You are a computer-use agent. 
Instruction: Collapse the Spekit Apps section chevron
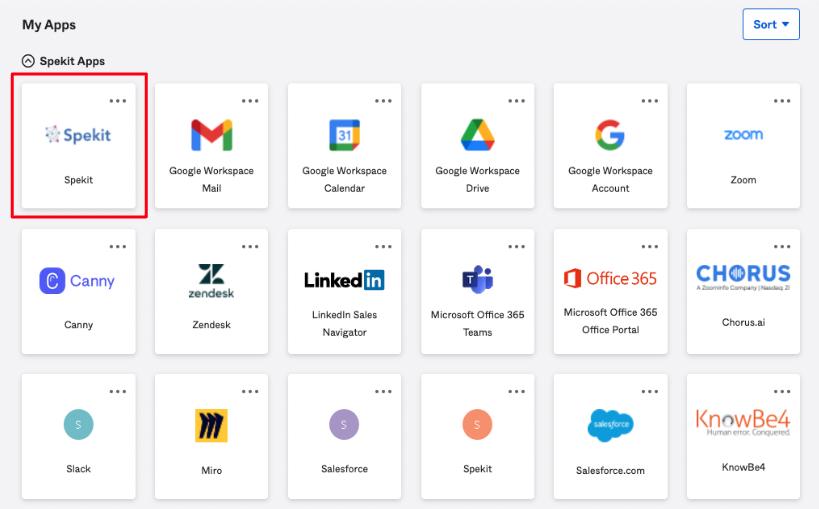(28, 61)
